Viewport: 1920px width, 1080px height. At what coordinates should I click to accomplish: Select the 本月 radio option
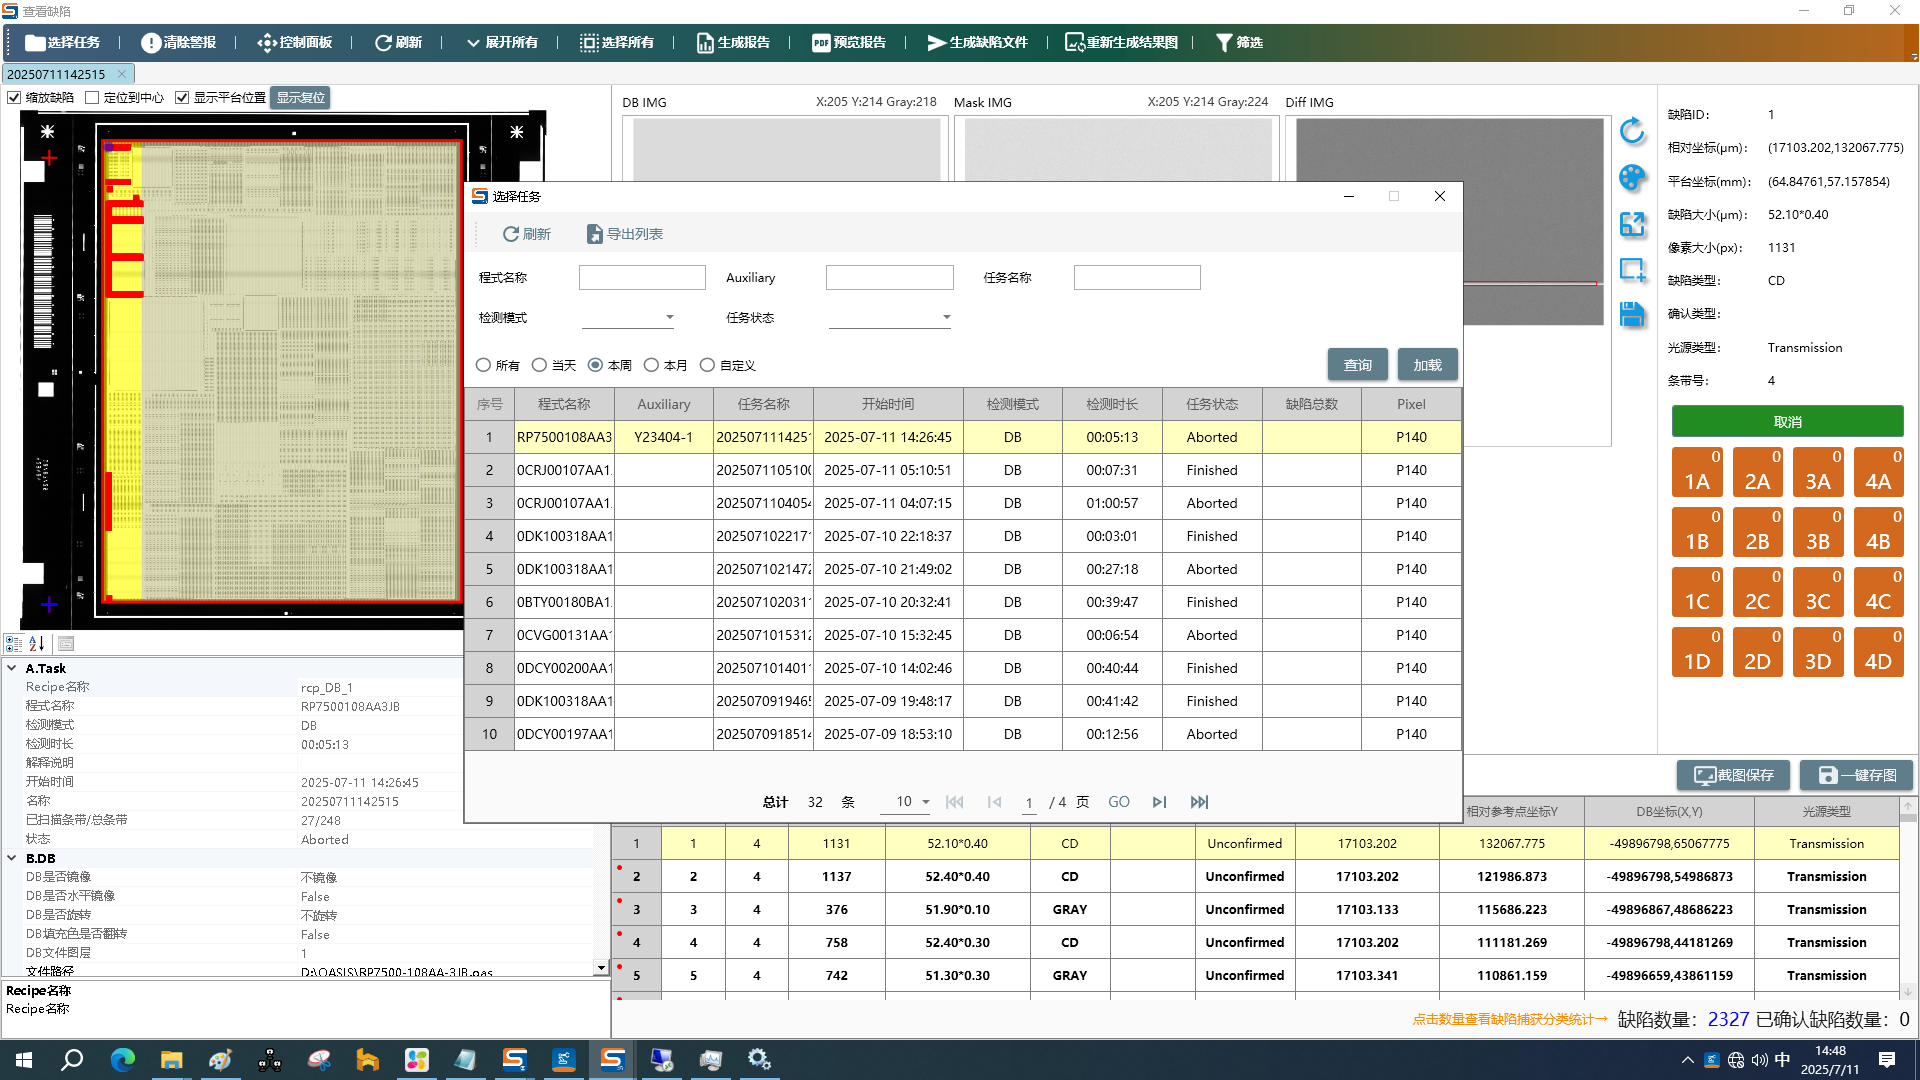[651, 365]
